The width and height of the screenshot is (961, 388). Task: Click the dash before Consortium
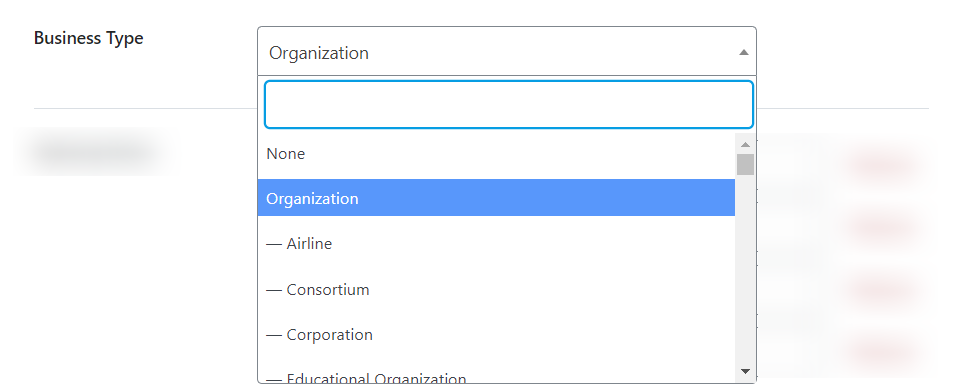coord(274,289)
